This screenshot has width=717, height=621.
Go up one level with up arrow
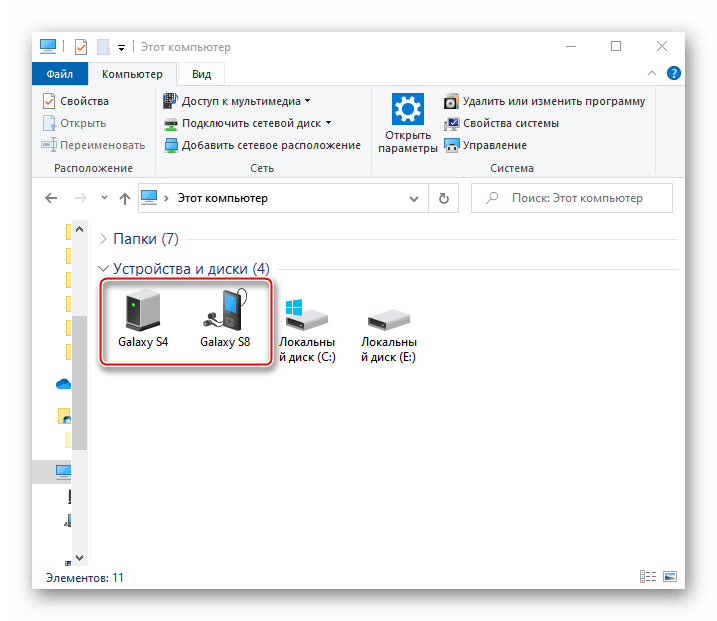pyautogui.click(x=124, y=198)
